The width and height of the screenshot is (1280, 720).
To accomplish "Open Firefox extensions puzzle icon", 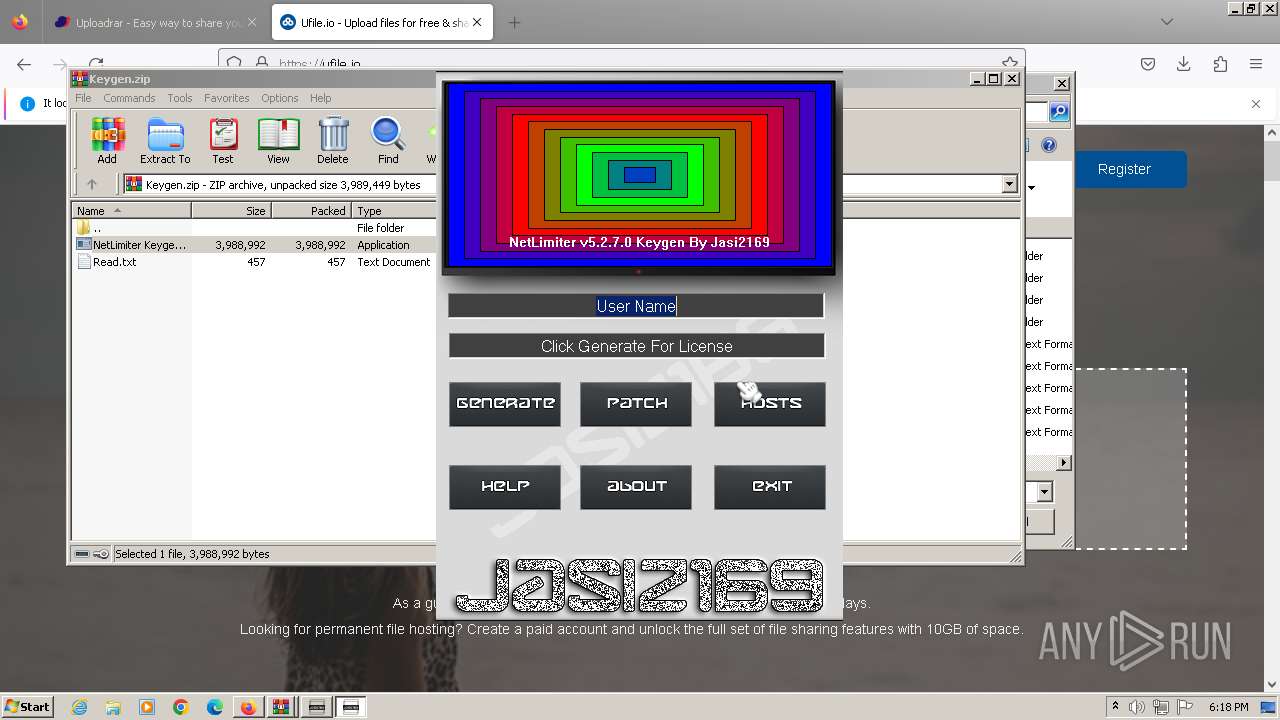I will coord(1220,64).
